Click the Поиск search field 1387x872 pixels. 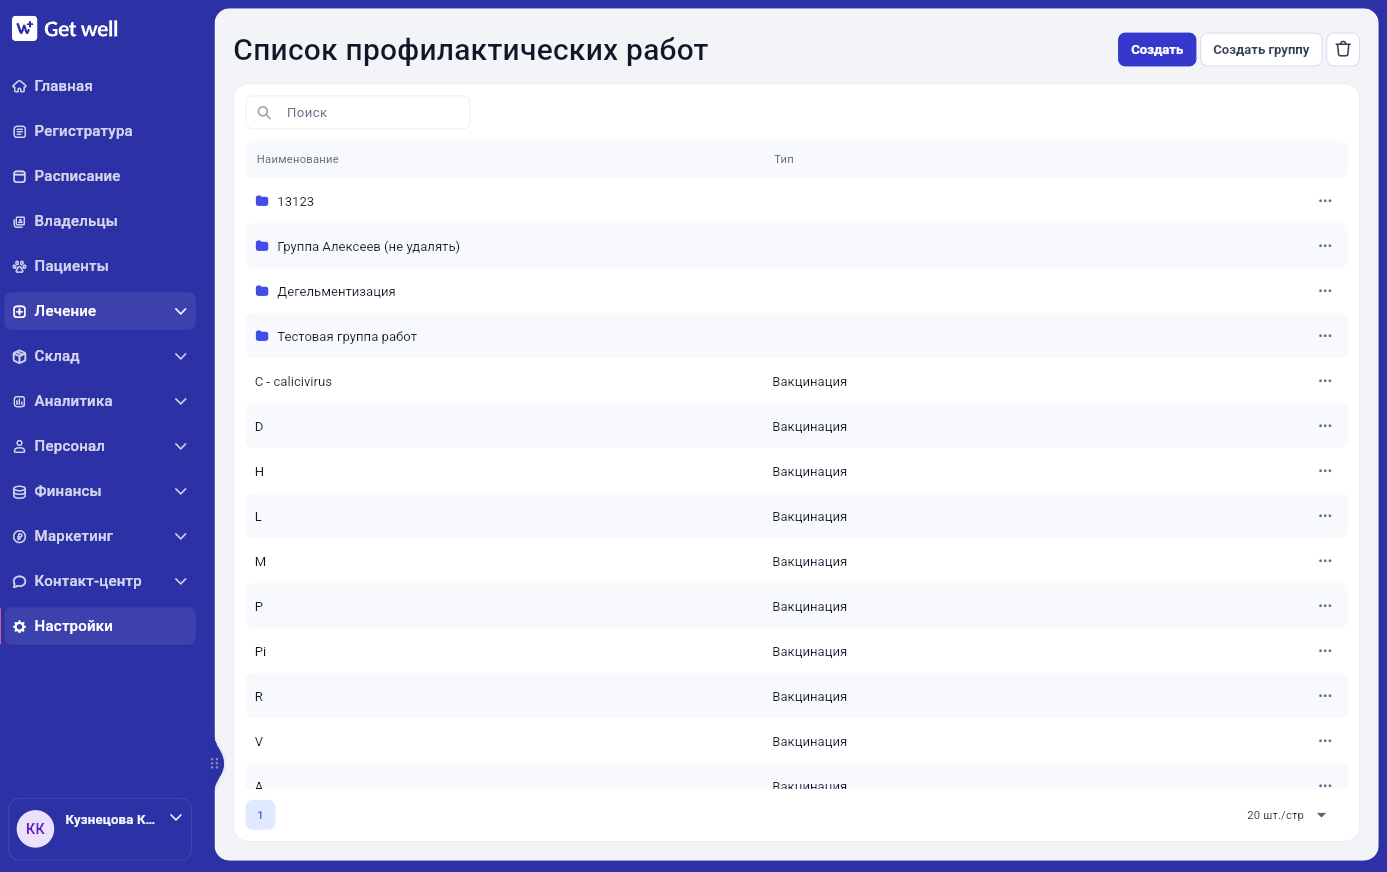point(358,113)
